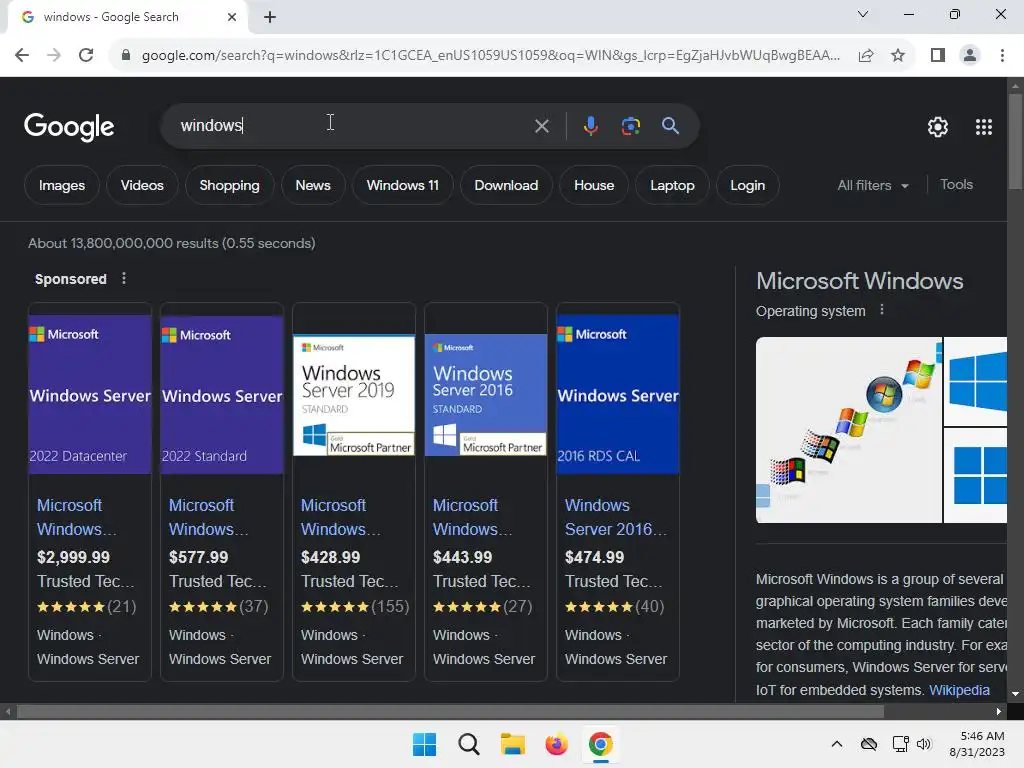The height and width of the screenshot is (768, 1024).
Task: Open Google quick settings gear
Action: pos(938,127)
